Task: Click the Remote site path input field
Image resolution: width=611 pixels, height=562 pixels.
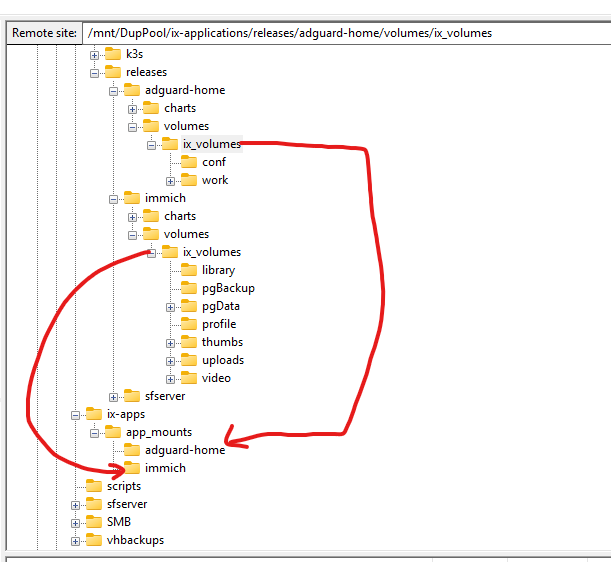Action: (346, 33)
